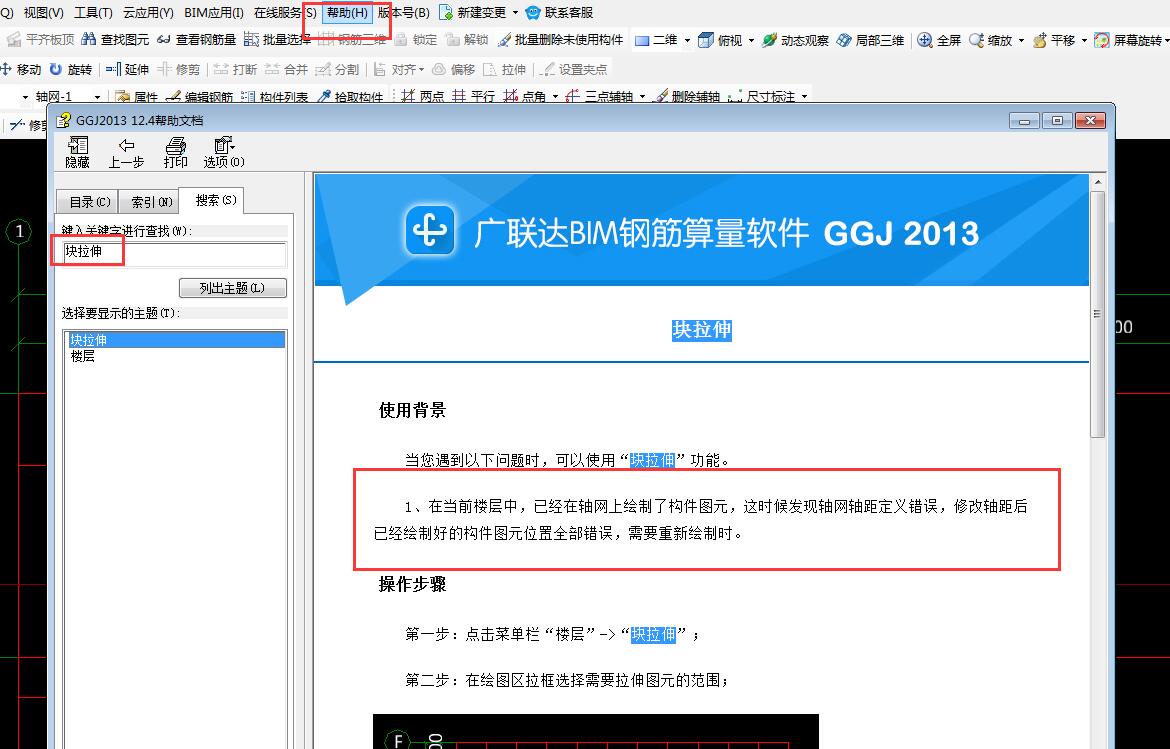The height and width of the screenshot is (749, 1170).
Task: Click 打印 print button in help
Action: point(175,152)
